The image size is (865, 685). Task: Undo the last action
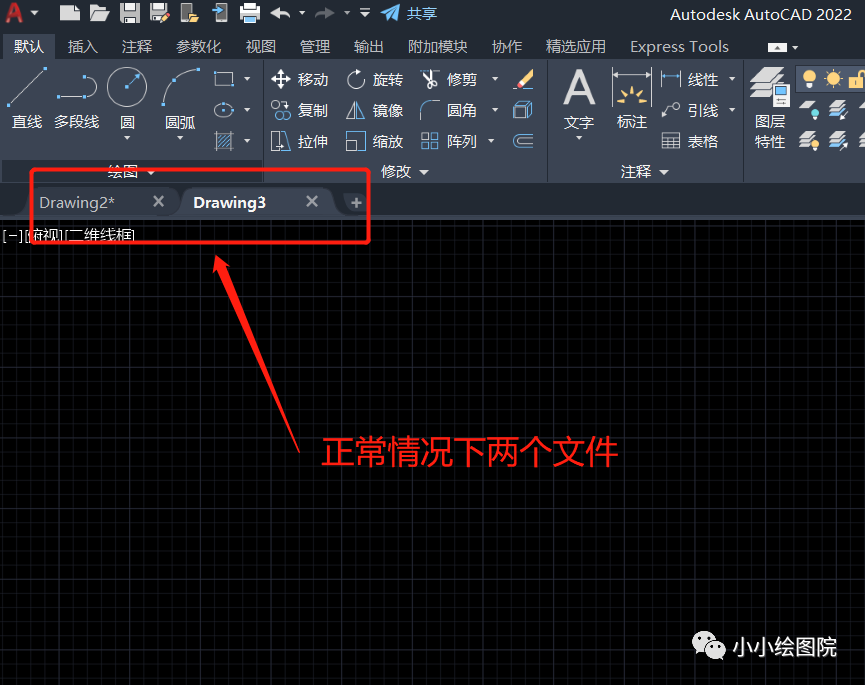pos(281,13)
